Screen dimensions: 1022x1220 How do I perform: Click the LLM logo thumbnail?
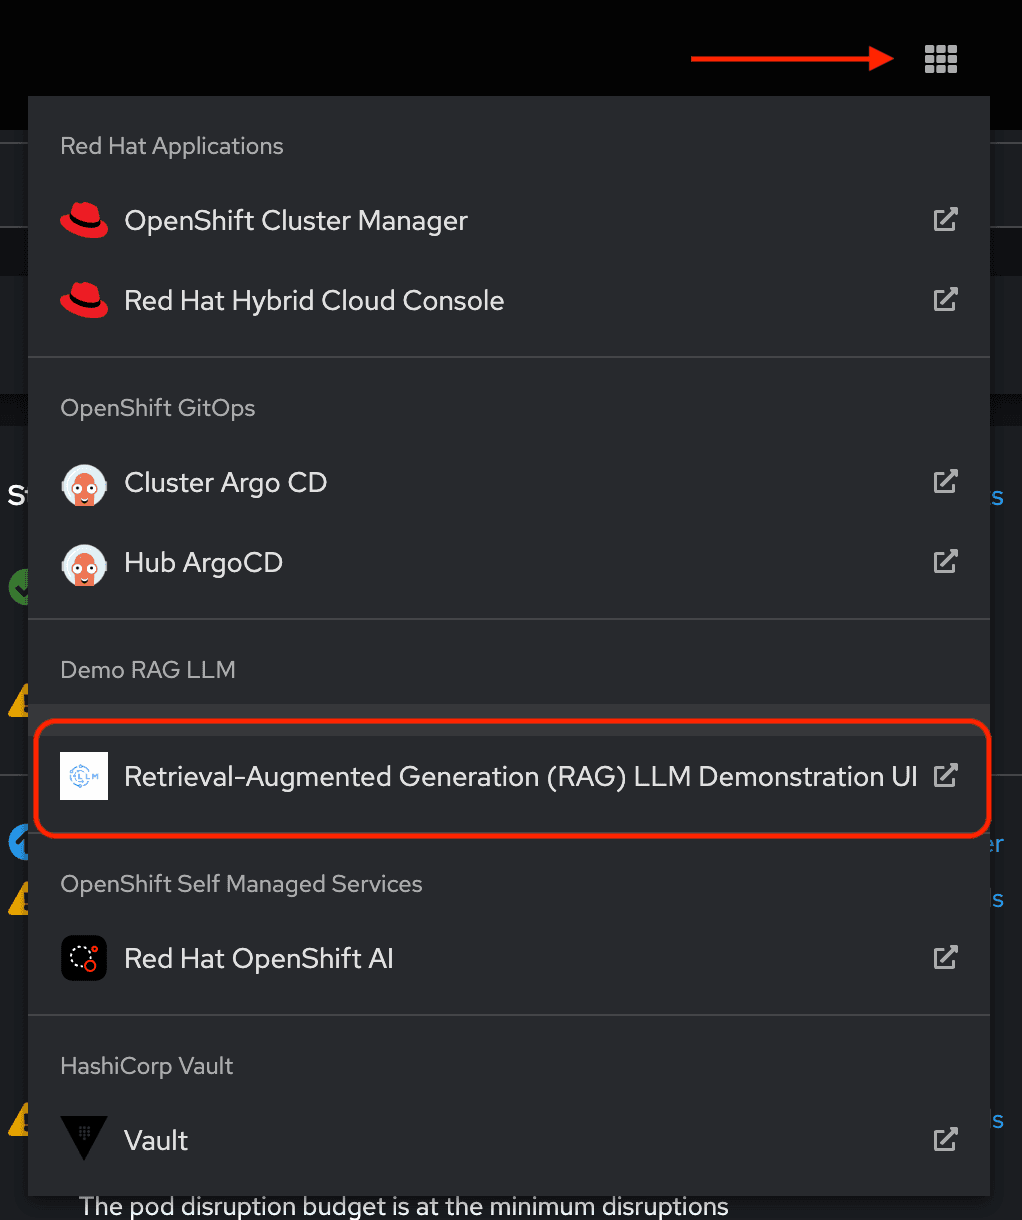tap(84, 776)
